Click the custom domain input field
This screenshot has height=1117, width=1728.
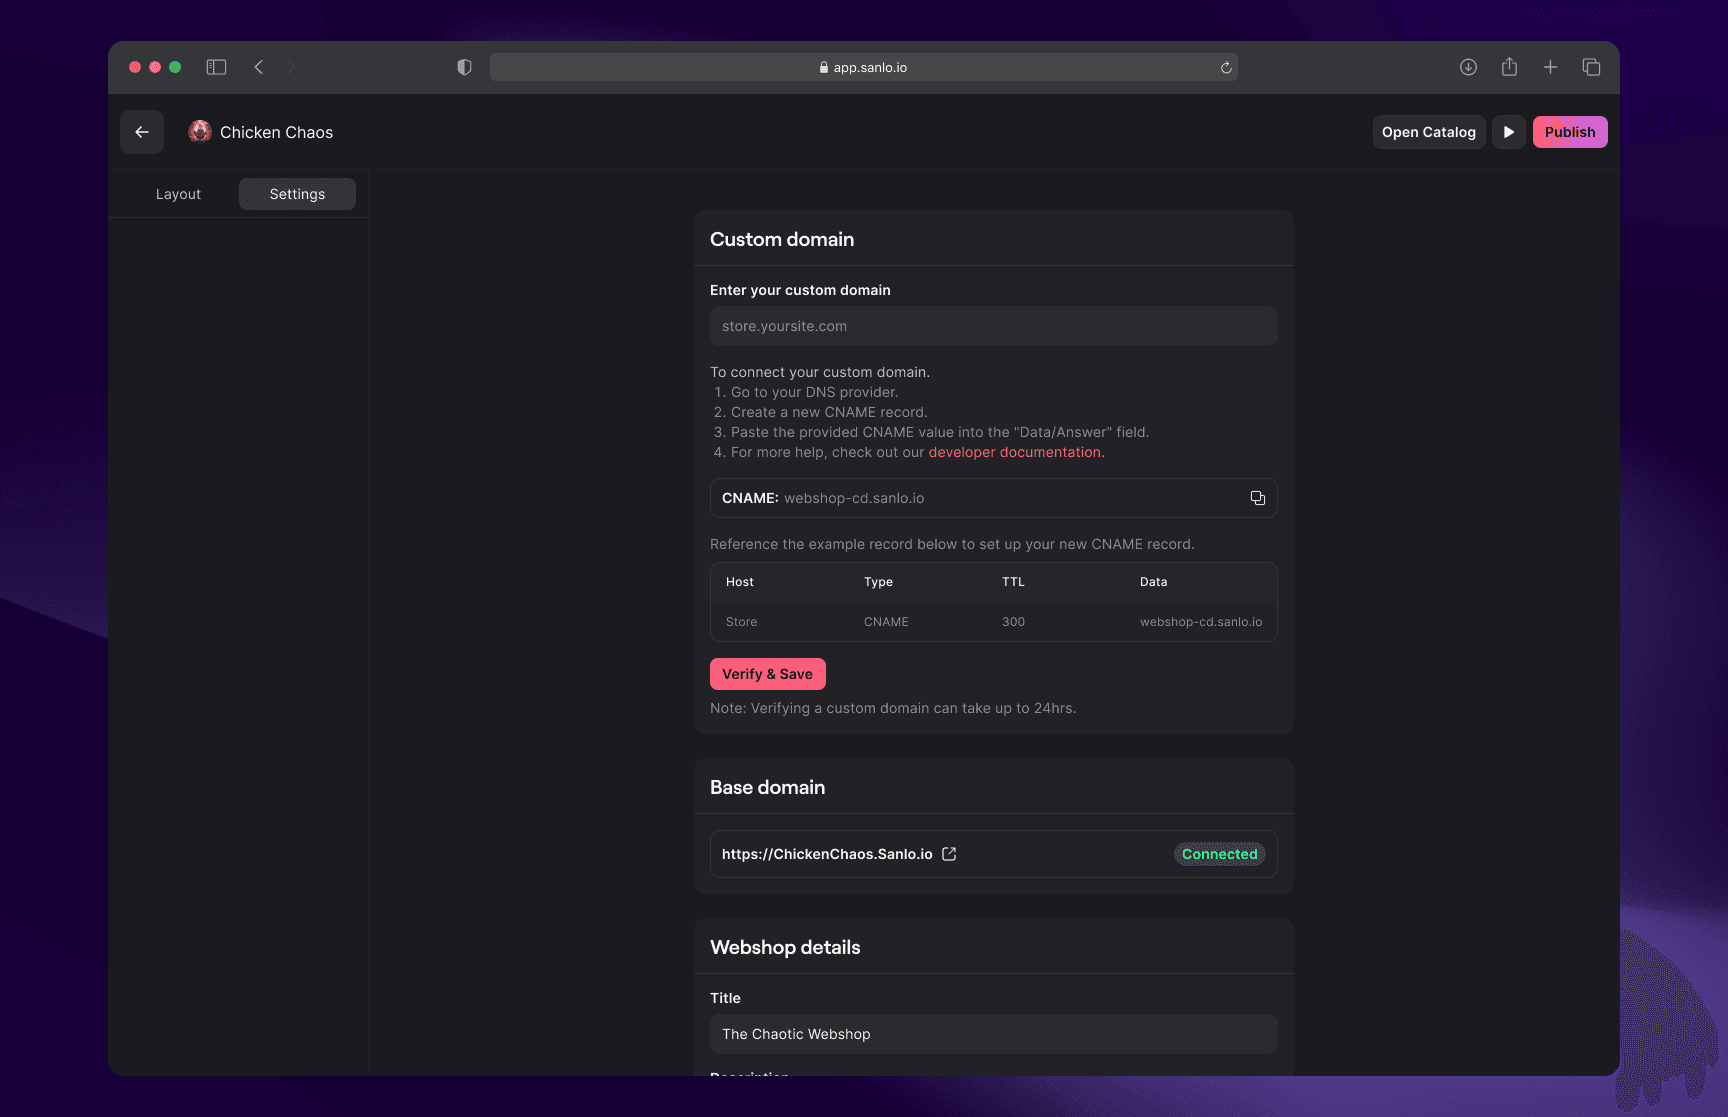pyautogui.click(x=994, y=326)
